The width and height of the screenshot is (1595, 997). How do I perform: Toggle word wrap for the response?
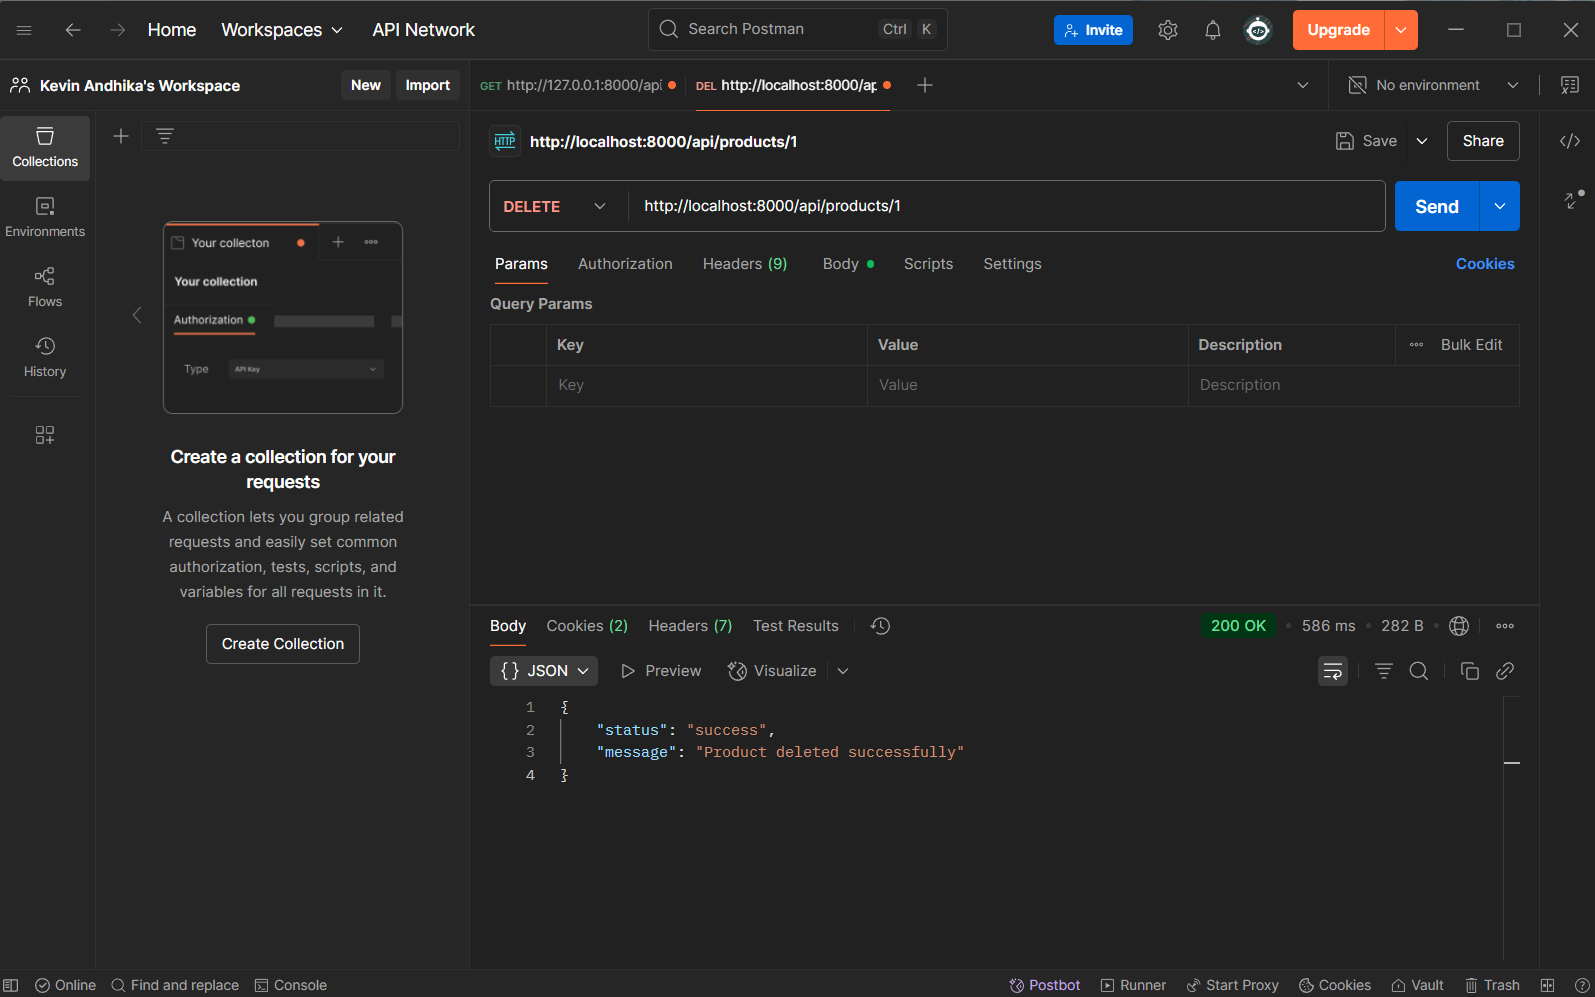pyautogui.click(x=1332, y=671)
